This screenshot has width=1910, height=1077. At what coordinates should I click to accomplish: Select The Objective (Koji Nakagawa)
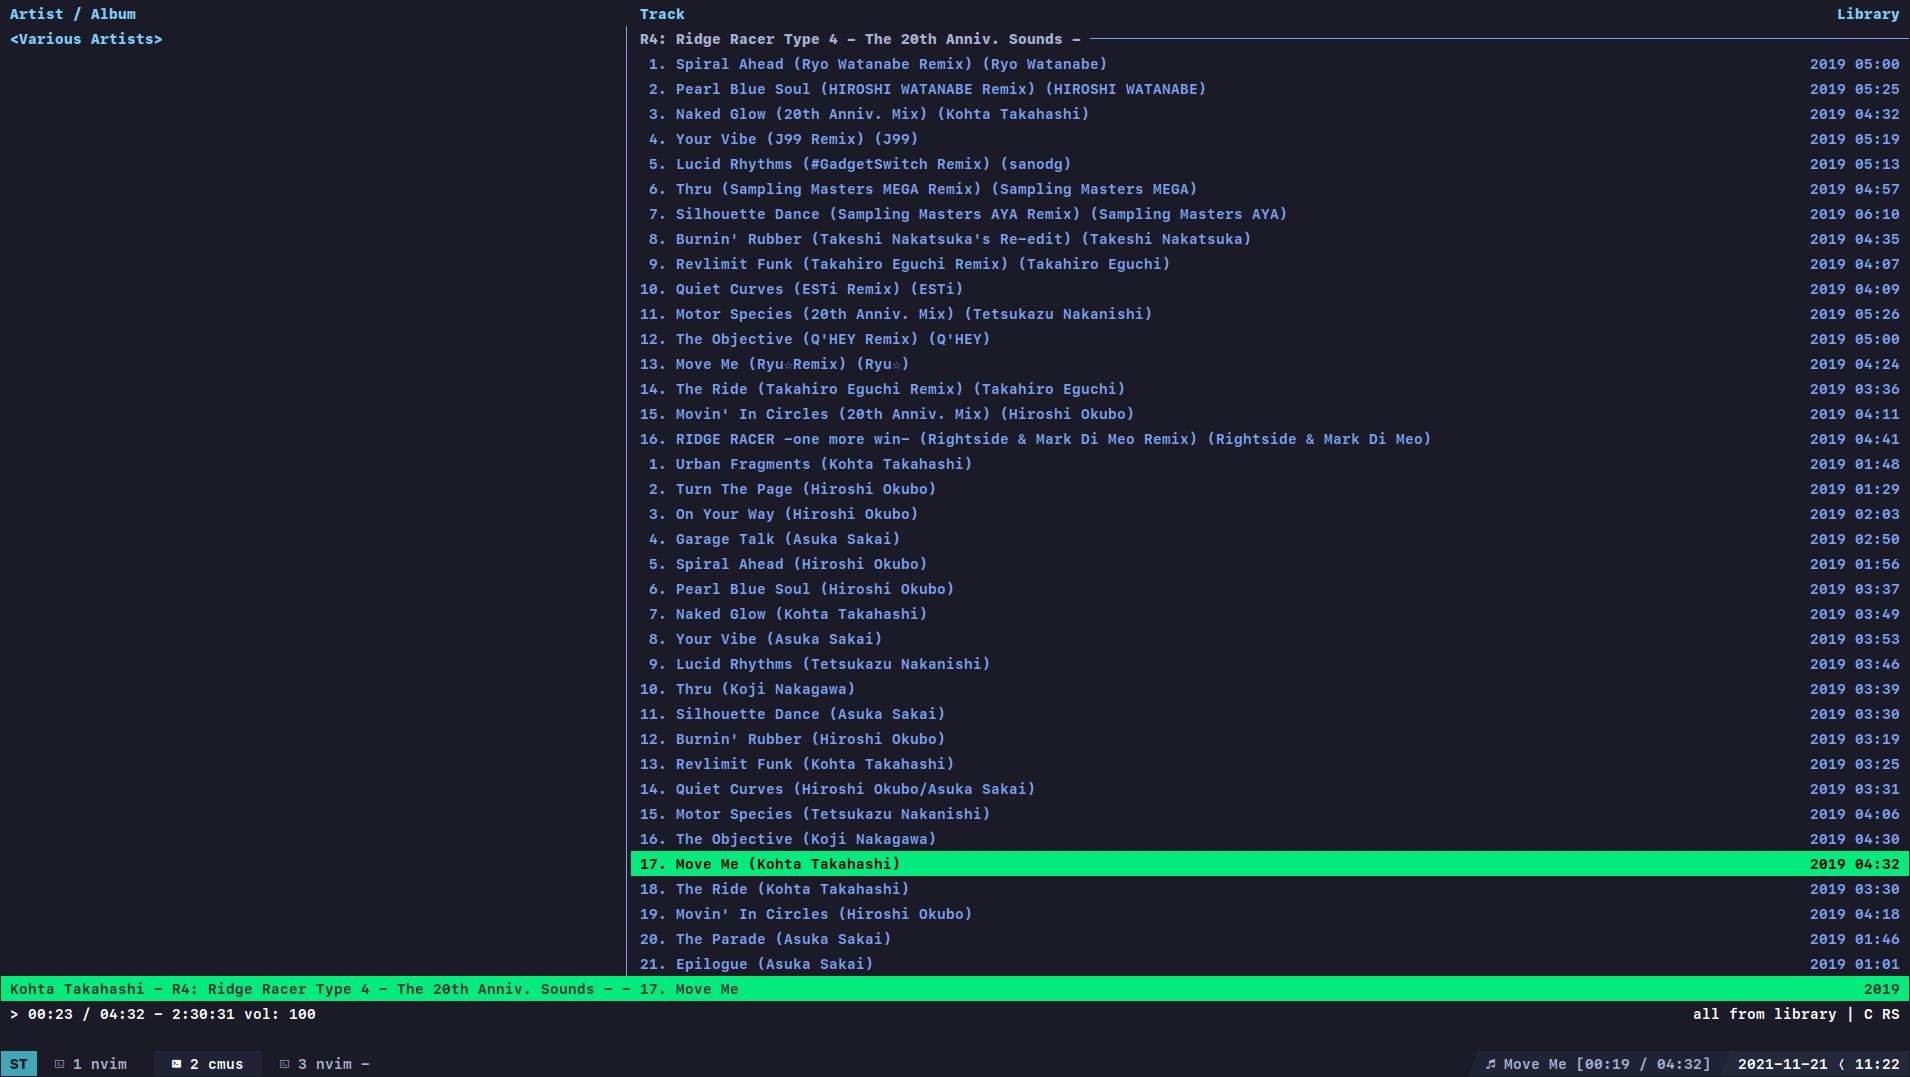click(1270, 839)
